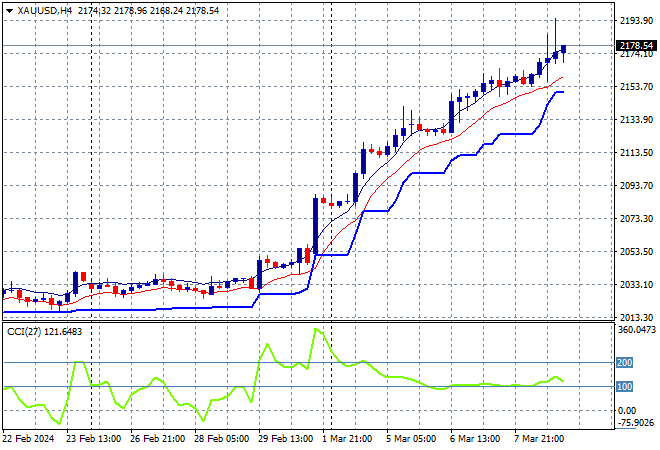
Task: Click the latest blue candle at right edge
Action: point(563,50)
